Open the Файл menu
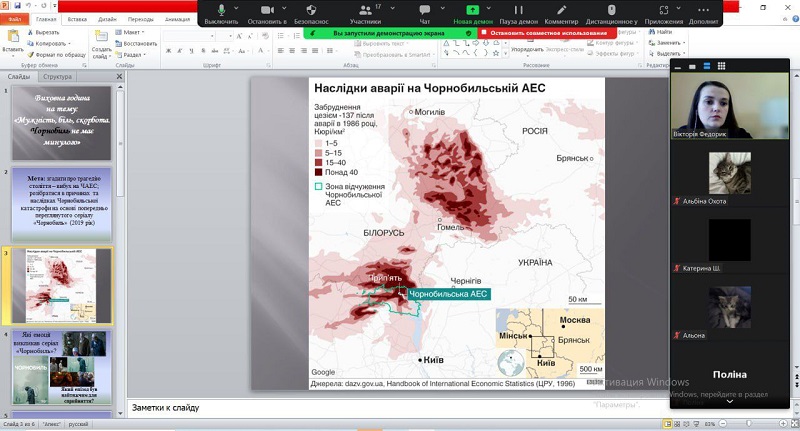Viewport: 800px width, 431px height. [x=15, y=18]
